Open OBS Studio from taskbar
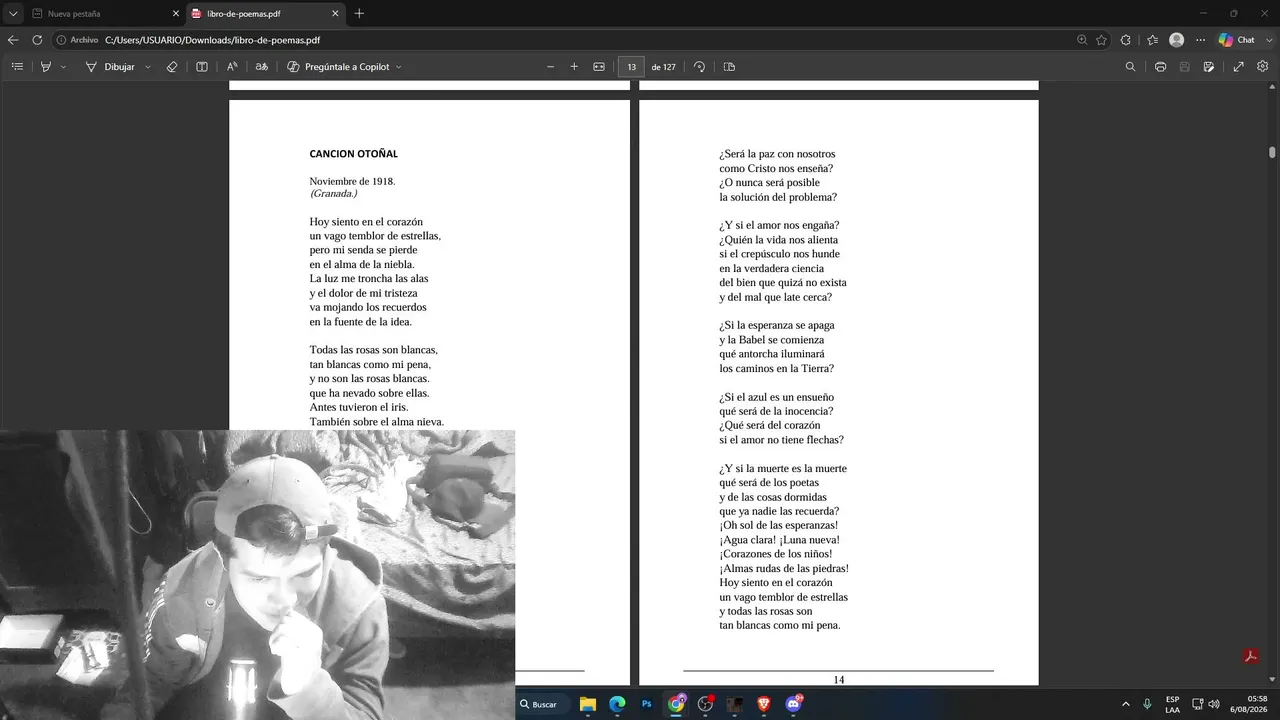This screenshot has width=1280, height=720. (x=706, y=704)
